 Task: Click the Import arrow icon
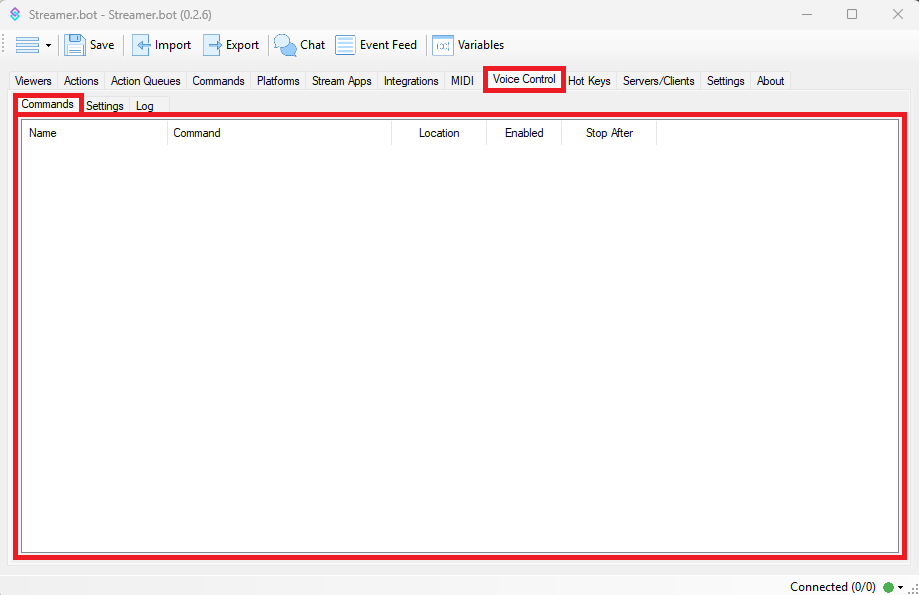[142, 45]
